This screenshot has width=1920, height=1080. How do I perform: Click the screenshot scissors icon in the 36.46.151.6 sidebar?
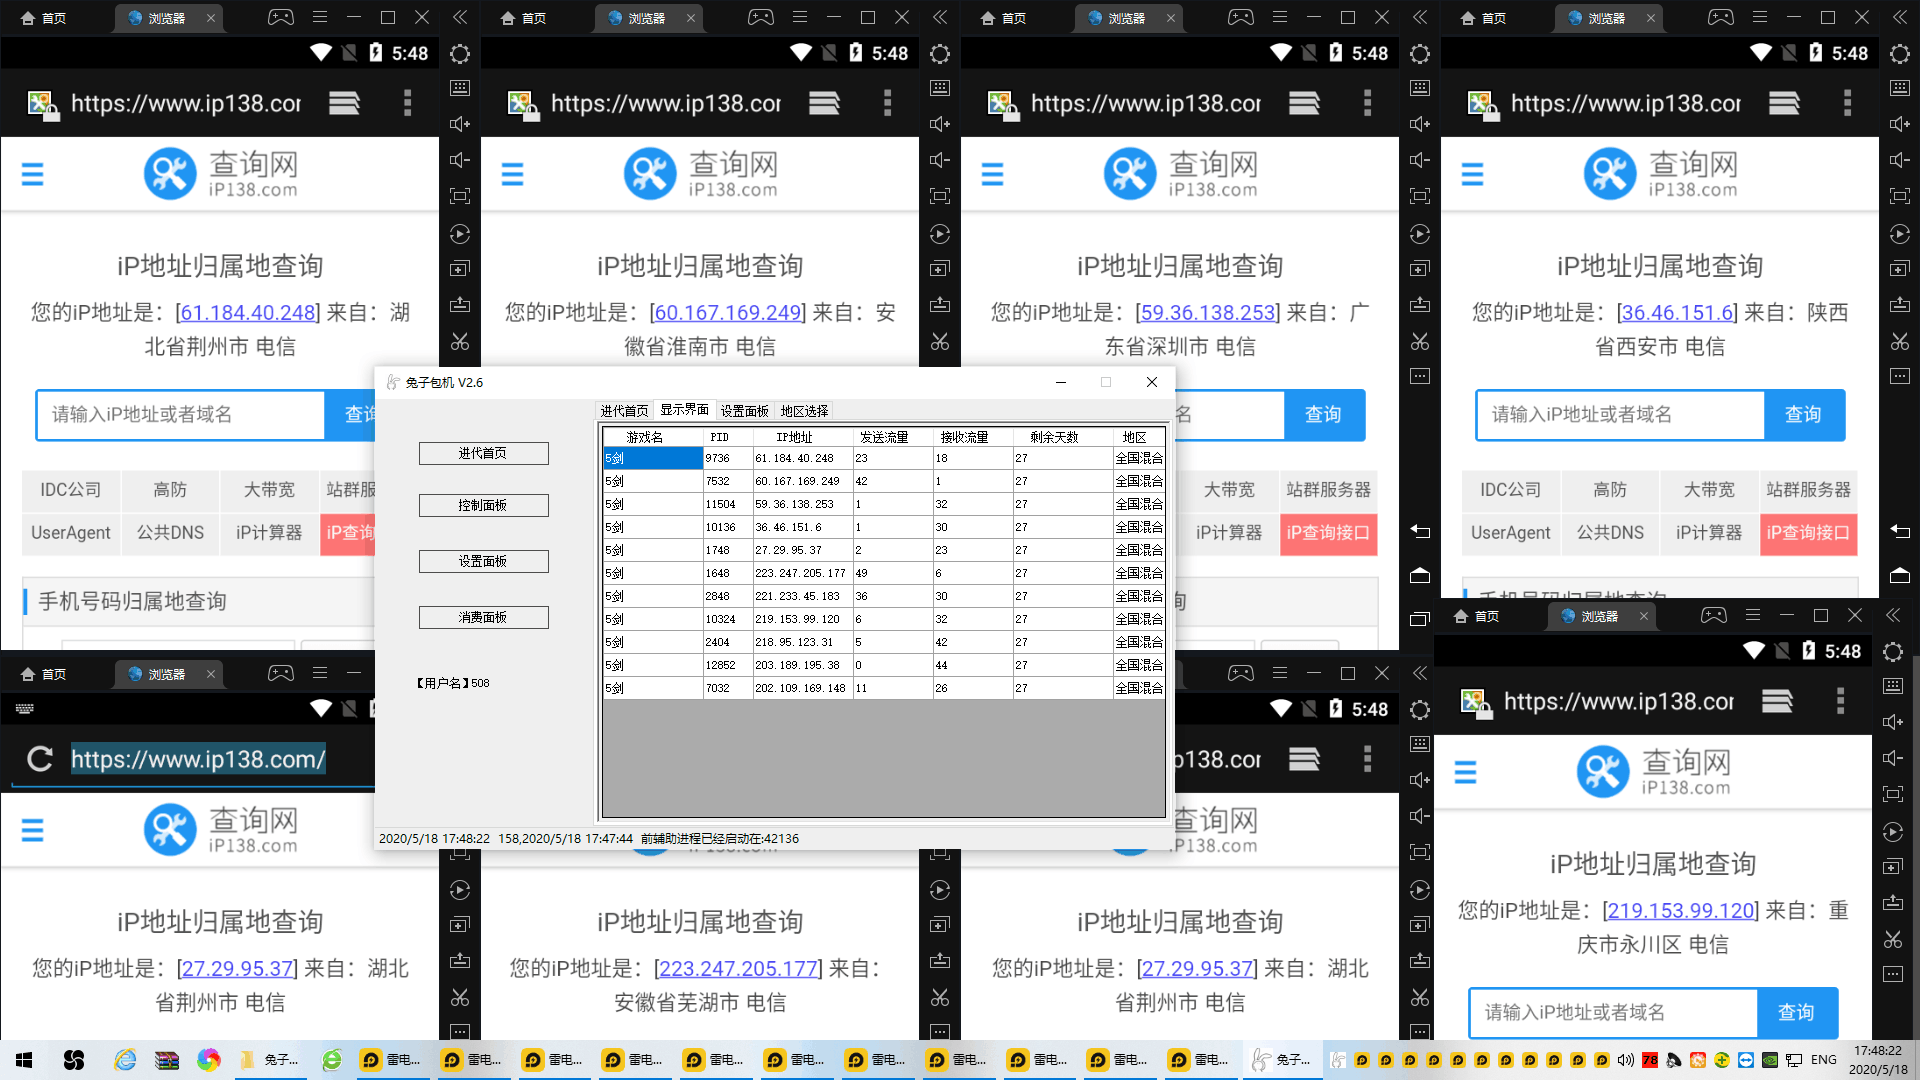coord(1900,341)
